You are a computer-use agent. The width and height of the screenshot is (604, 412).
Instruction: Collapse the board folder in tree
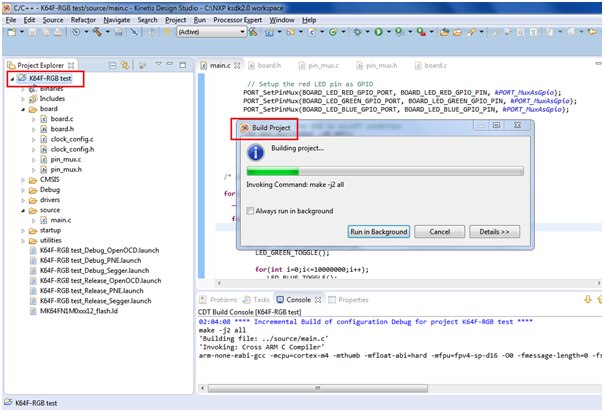click(x=23, y=109)
